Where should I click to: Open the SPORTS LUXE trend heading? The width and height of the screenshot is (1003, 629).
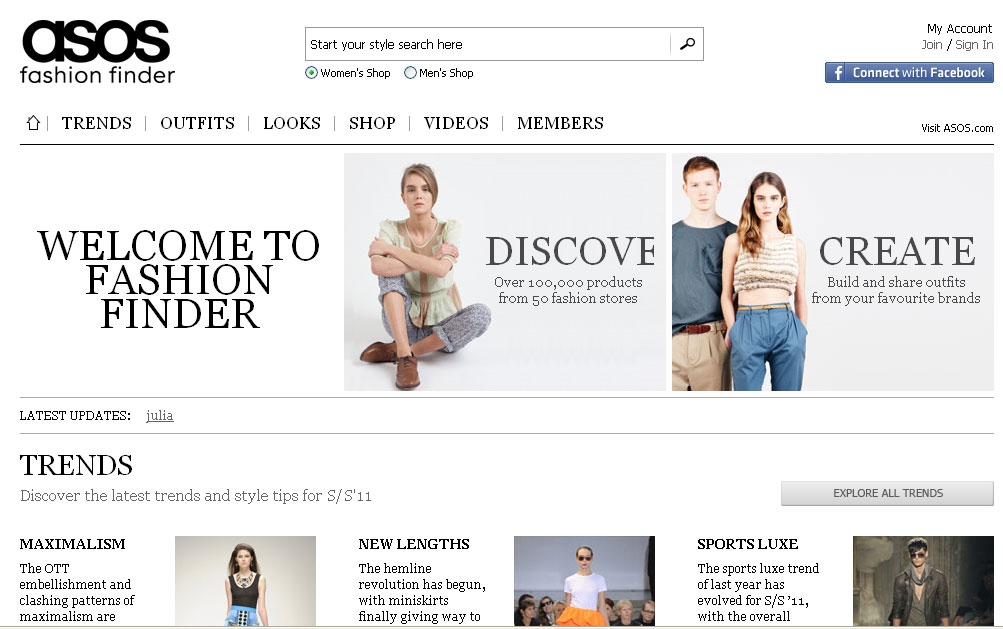tap(748, 544)
